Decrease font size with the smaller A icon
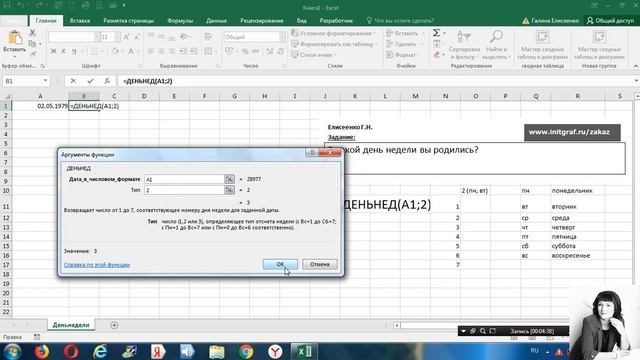The height and width of the screenshot is (360, 640). (137, 37)
